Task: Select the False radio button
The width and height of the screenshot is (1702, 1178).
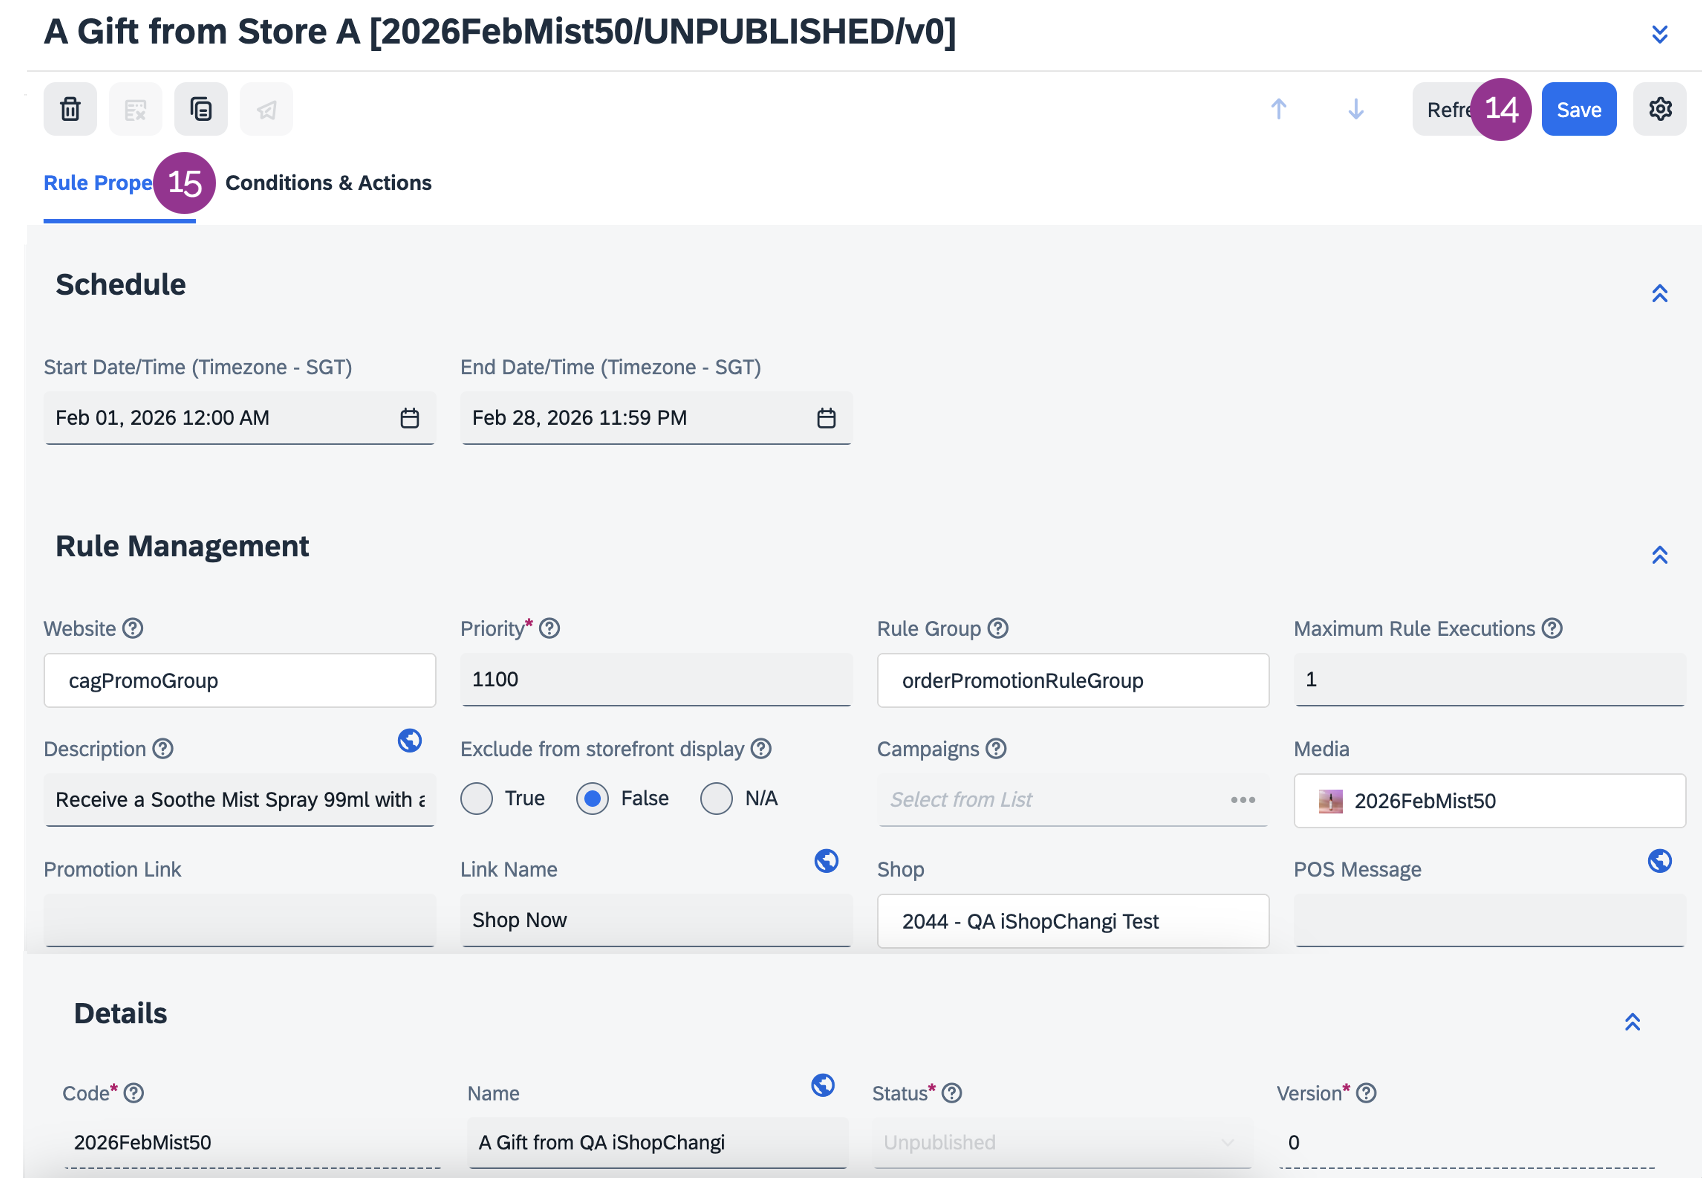Action: point(592,799)
